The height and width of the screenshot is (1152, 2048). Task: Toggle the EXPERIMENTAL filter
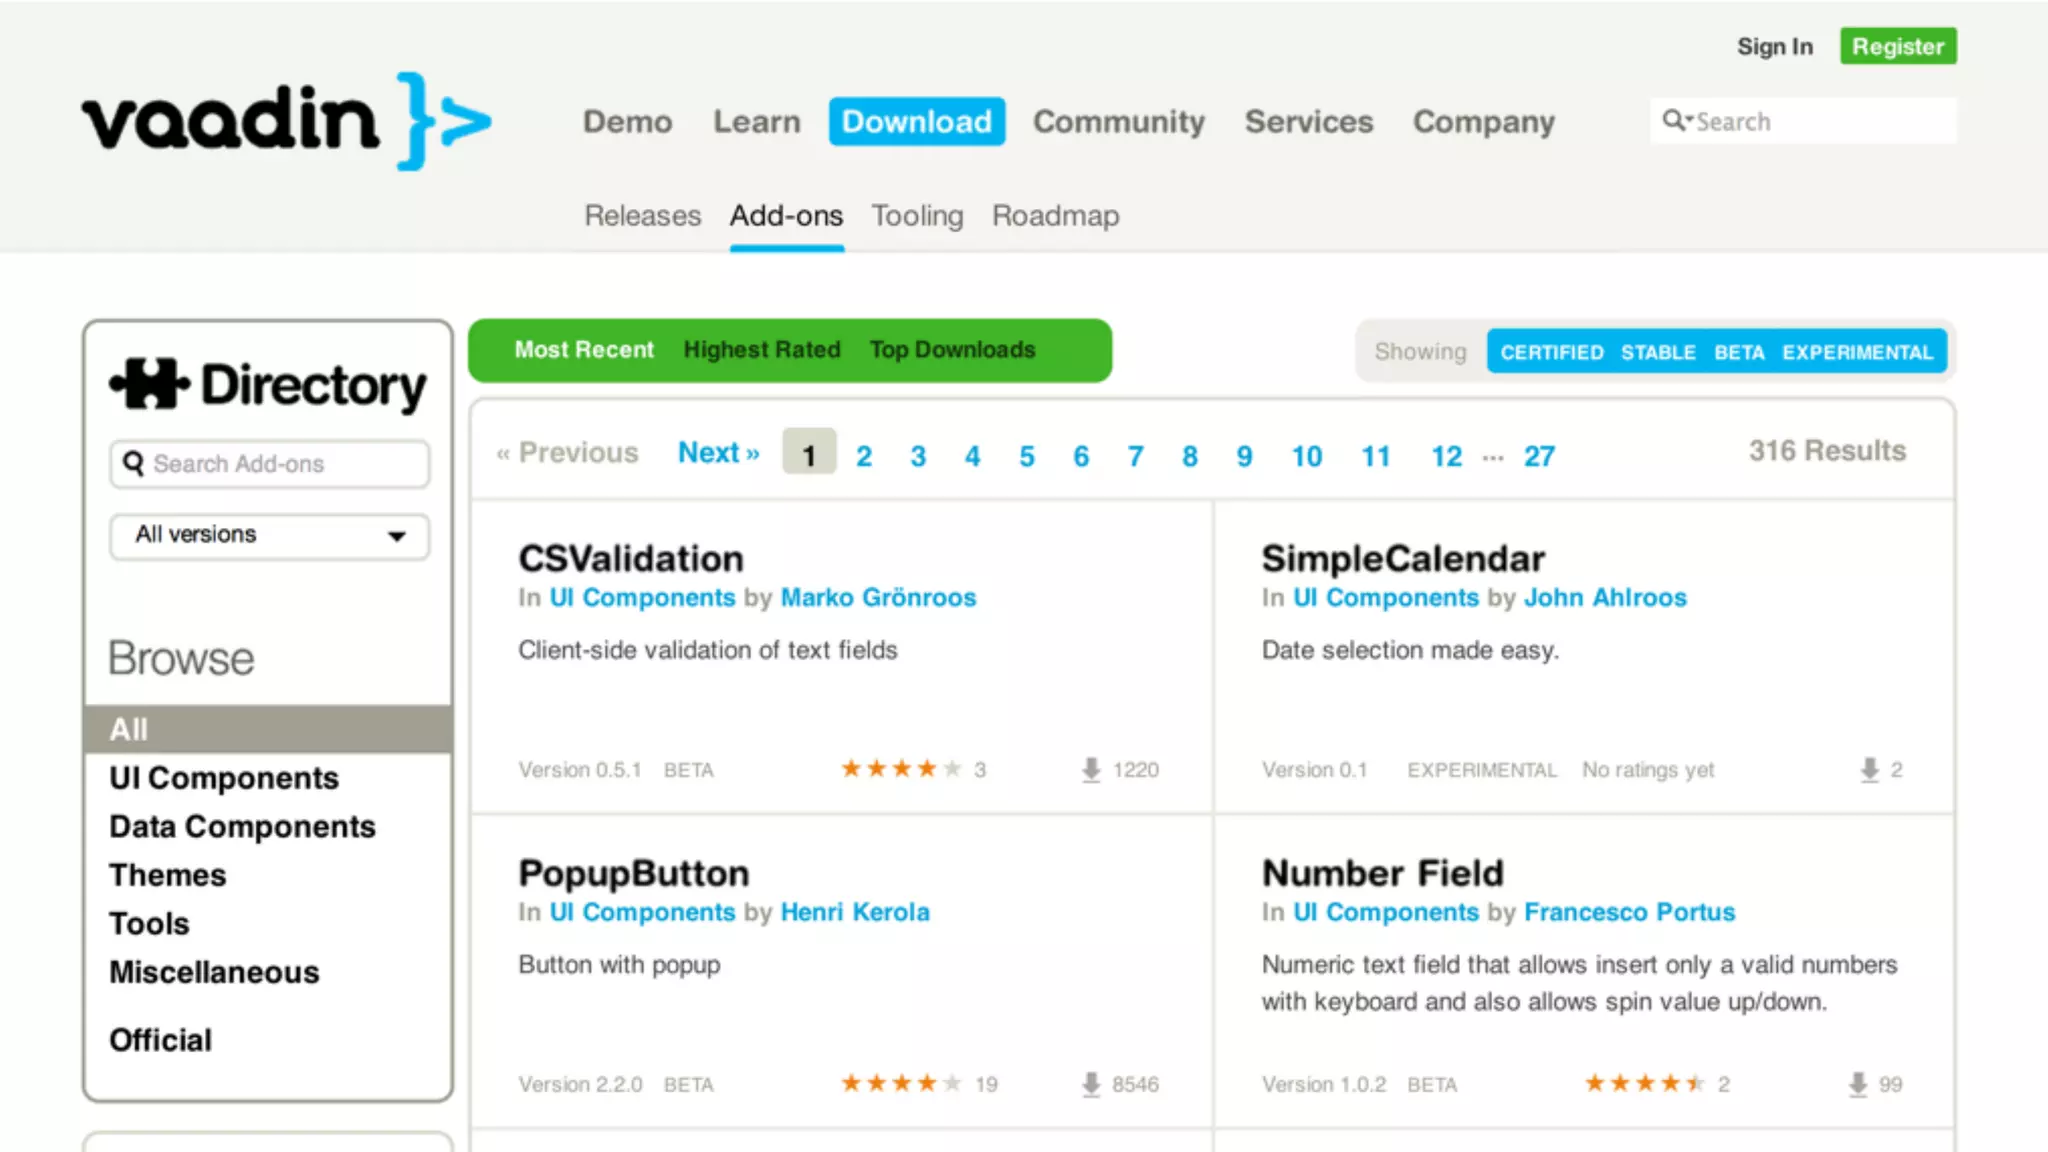pyautogui.click(x=1857, y=352)
